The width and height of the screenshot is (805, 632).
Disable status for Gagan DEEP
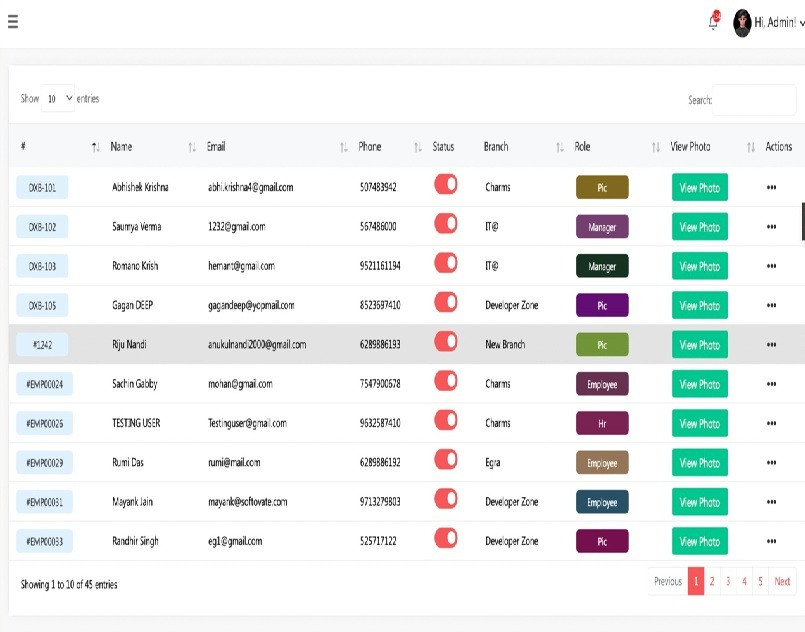[x=445, y=302]
